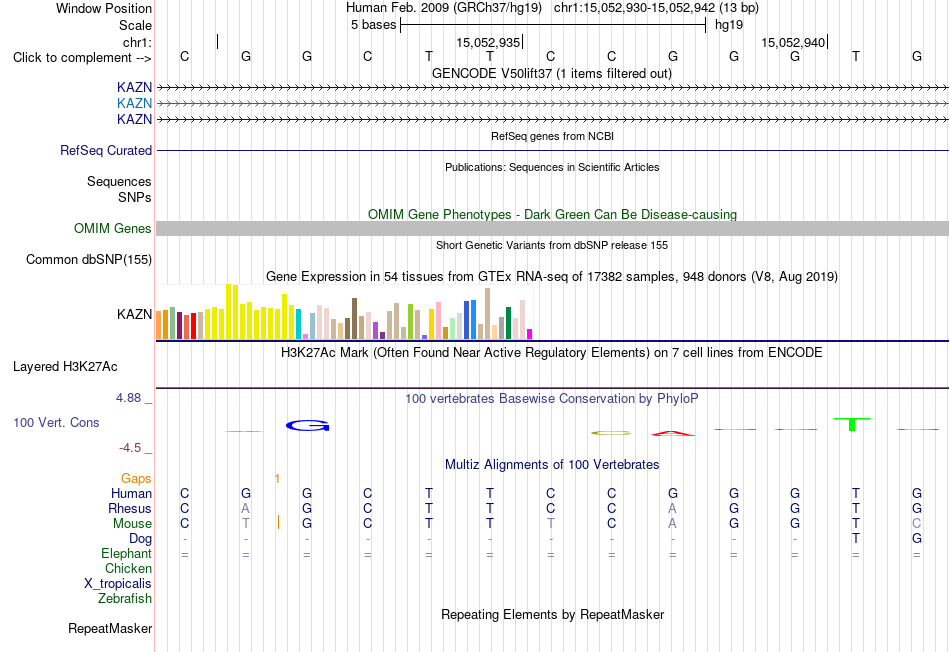
Task: Select the Chicken alignment row label
Action: click(128, 568)
